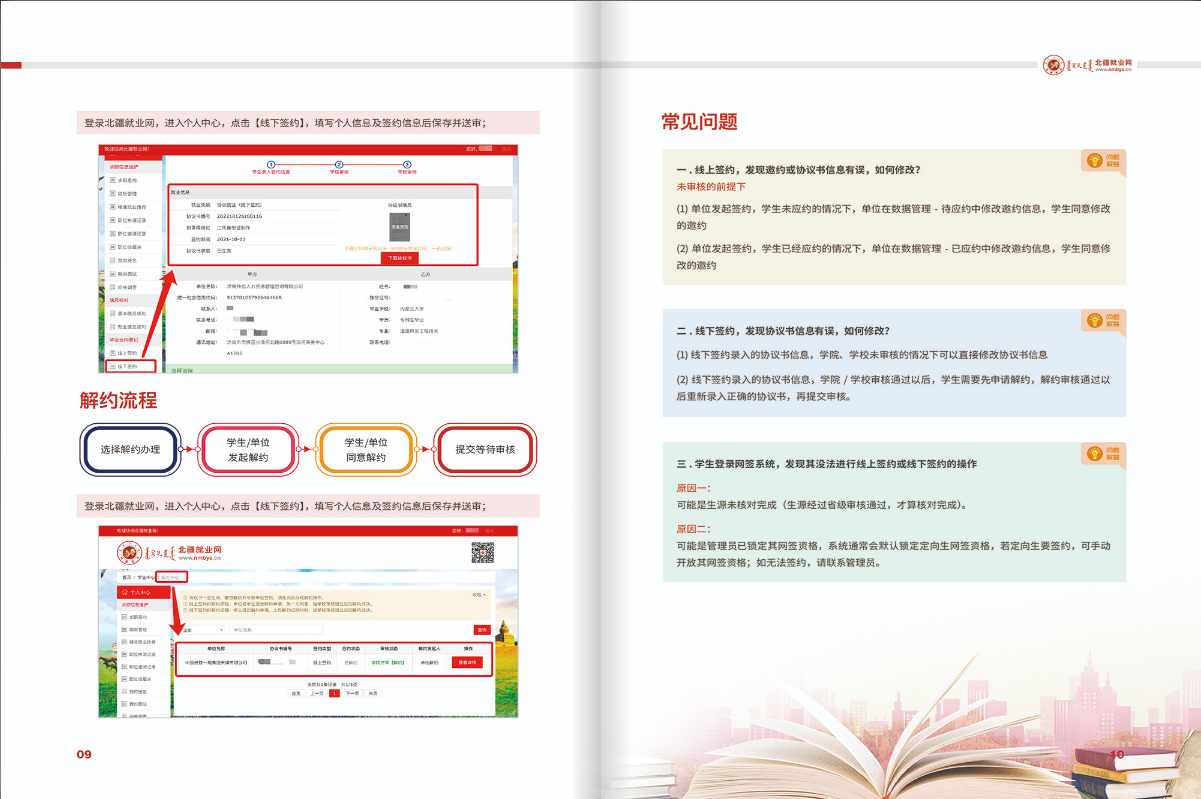Open the 全部 filter dropdown
Image resolution: width=1201 pixels, height=799 pixels.
click(x=201, y=630)
